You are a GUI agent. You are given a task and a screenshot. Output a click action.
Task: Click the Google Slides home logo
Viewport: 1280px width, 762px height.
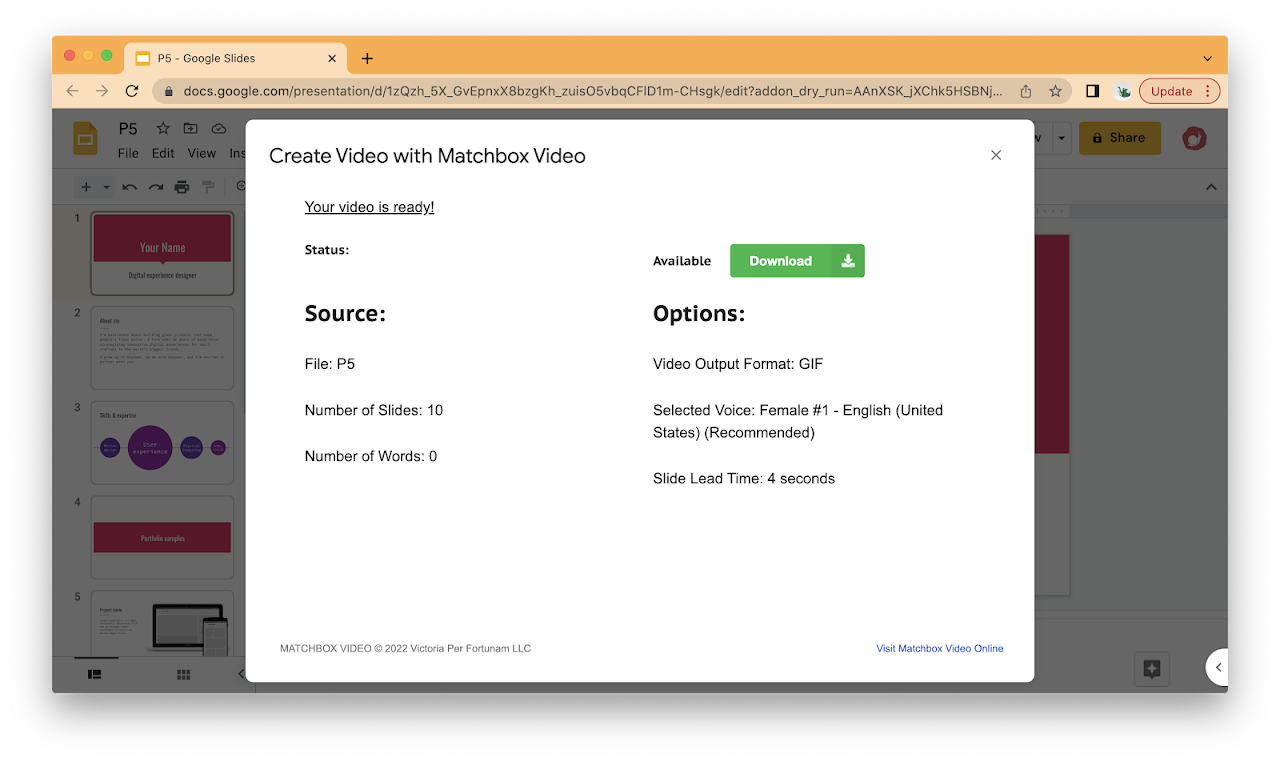[86, 139]
